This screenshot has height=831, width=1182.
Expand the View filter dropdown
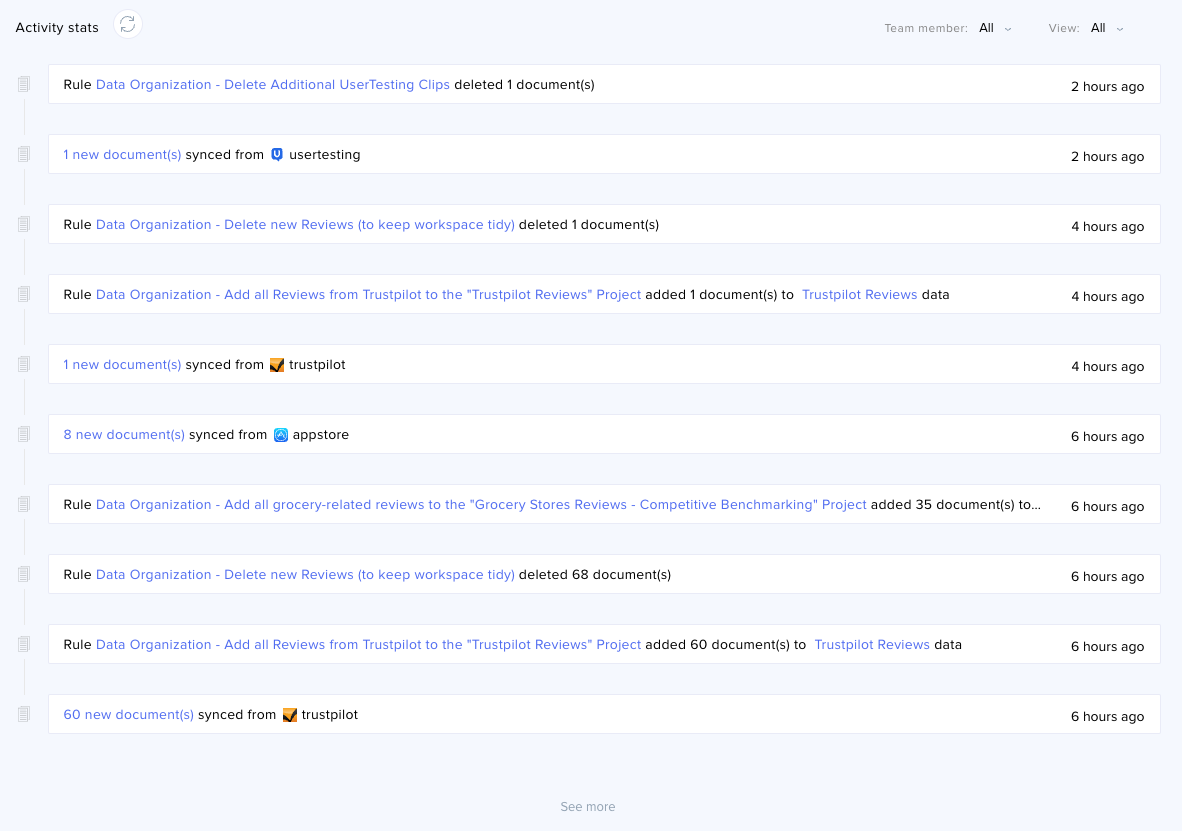[x=1106, y=28]
